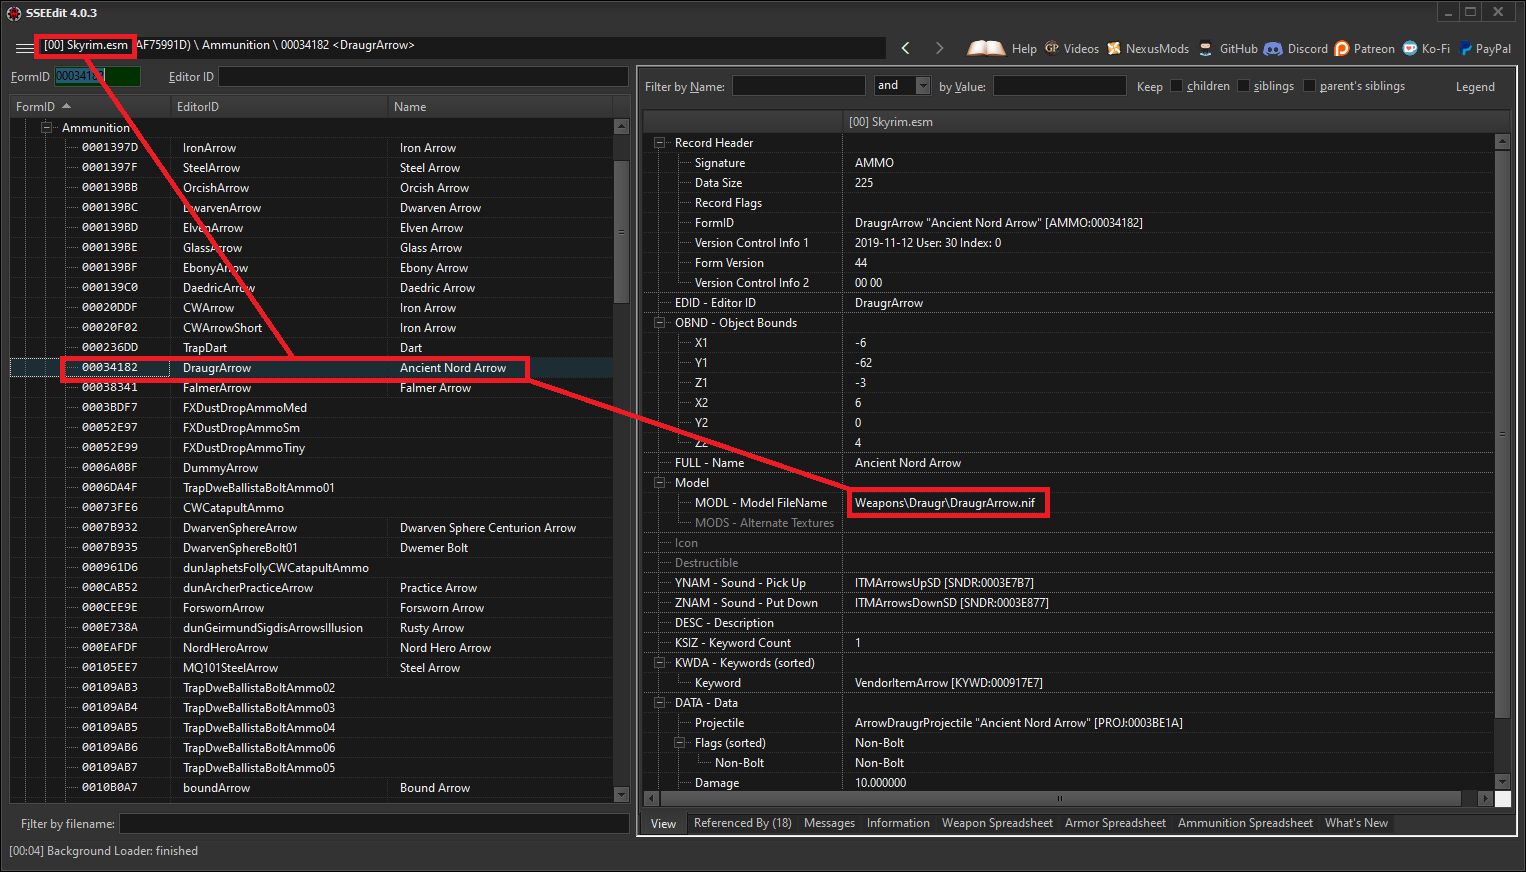Collapse the Flags (sorted) node
The height and width of the screenshot is (872, 1526).
[680, 743]
